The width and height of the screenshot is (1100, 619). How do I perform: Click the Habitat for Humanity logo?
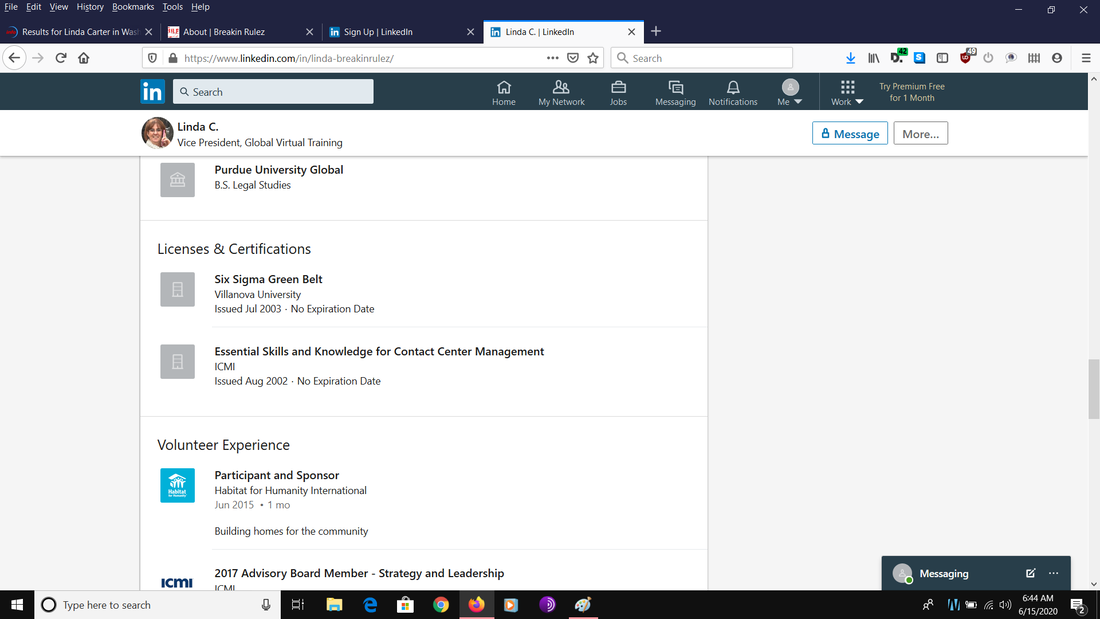177,485
